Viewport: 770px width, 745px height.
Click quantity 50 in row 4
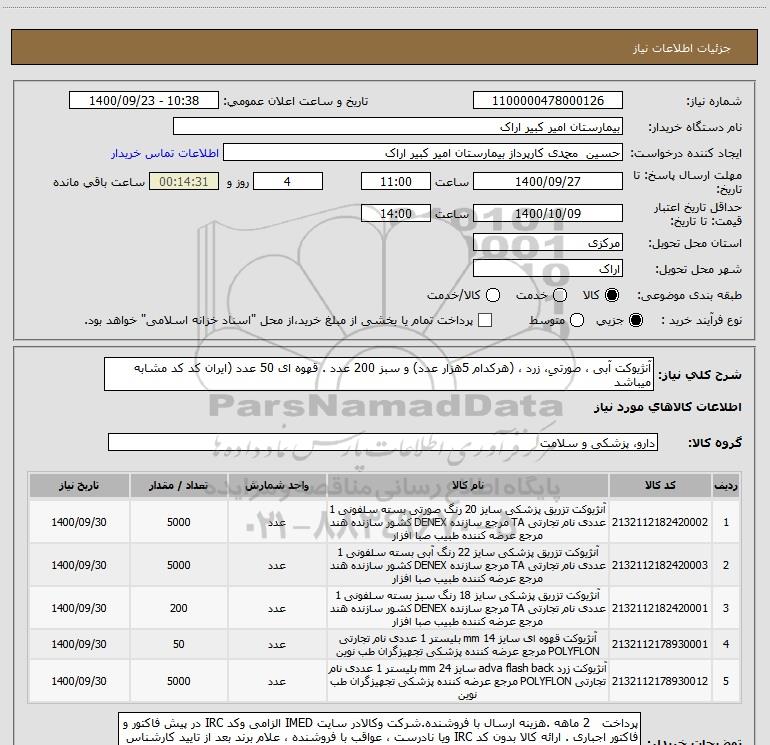coord(179,644)
